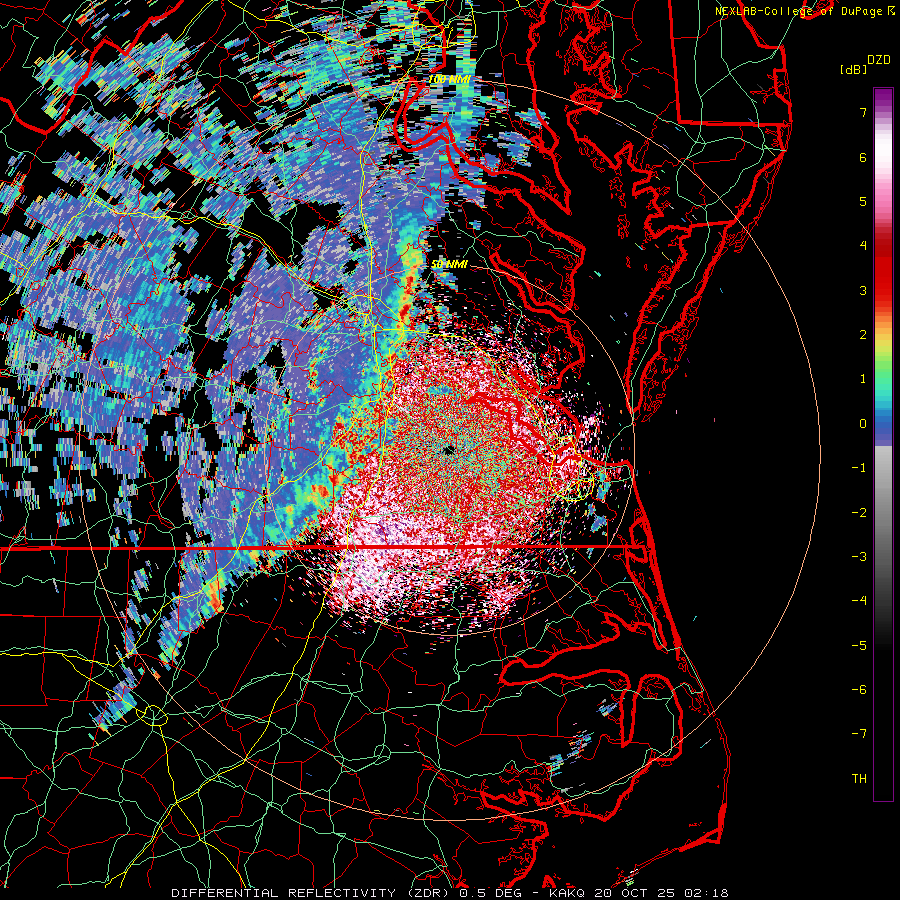Click the 5 value on the scale
This screenshot has width=900, height=900.
(x=863, y=201)
